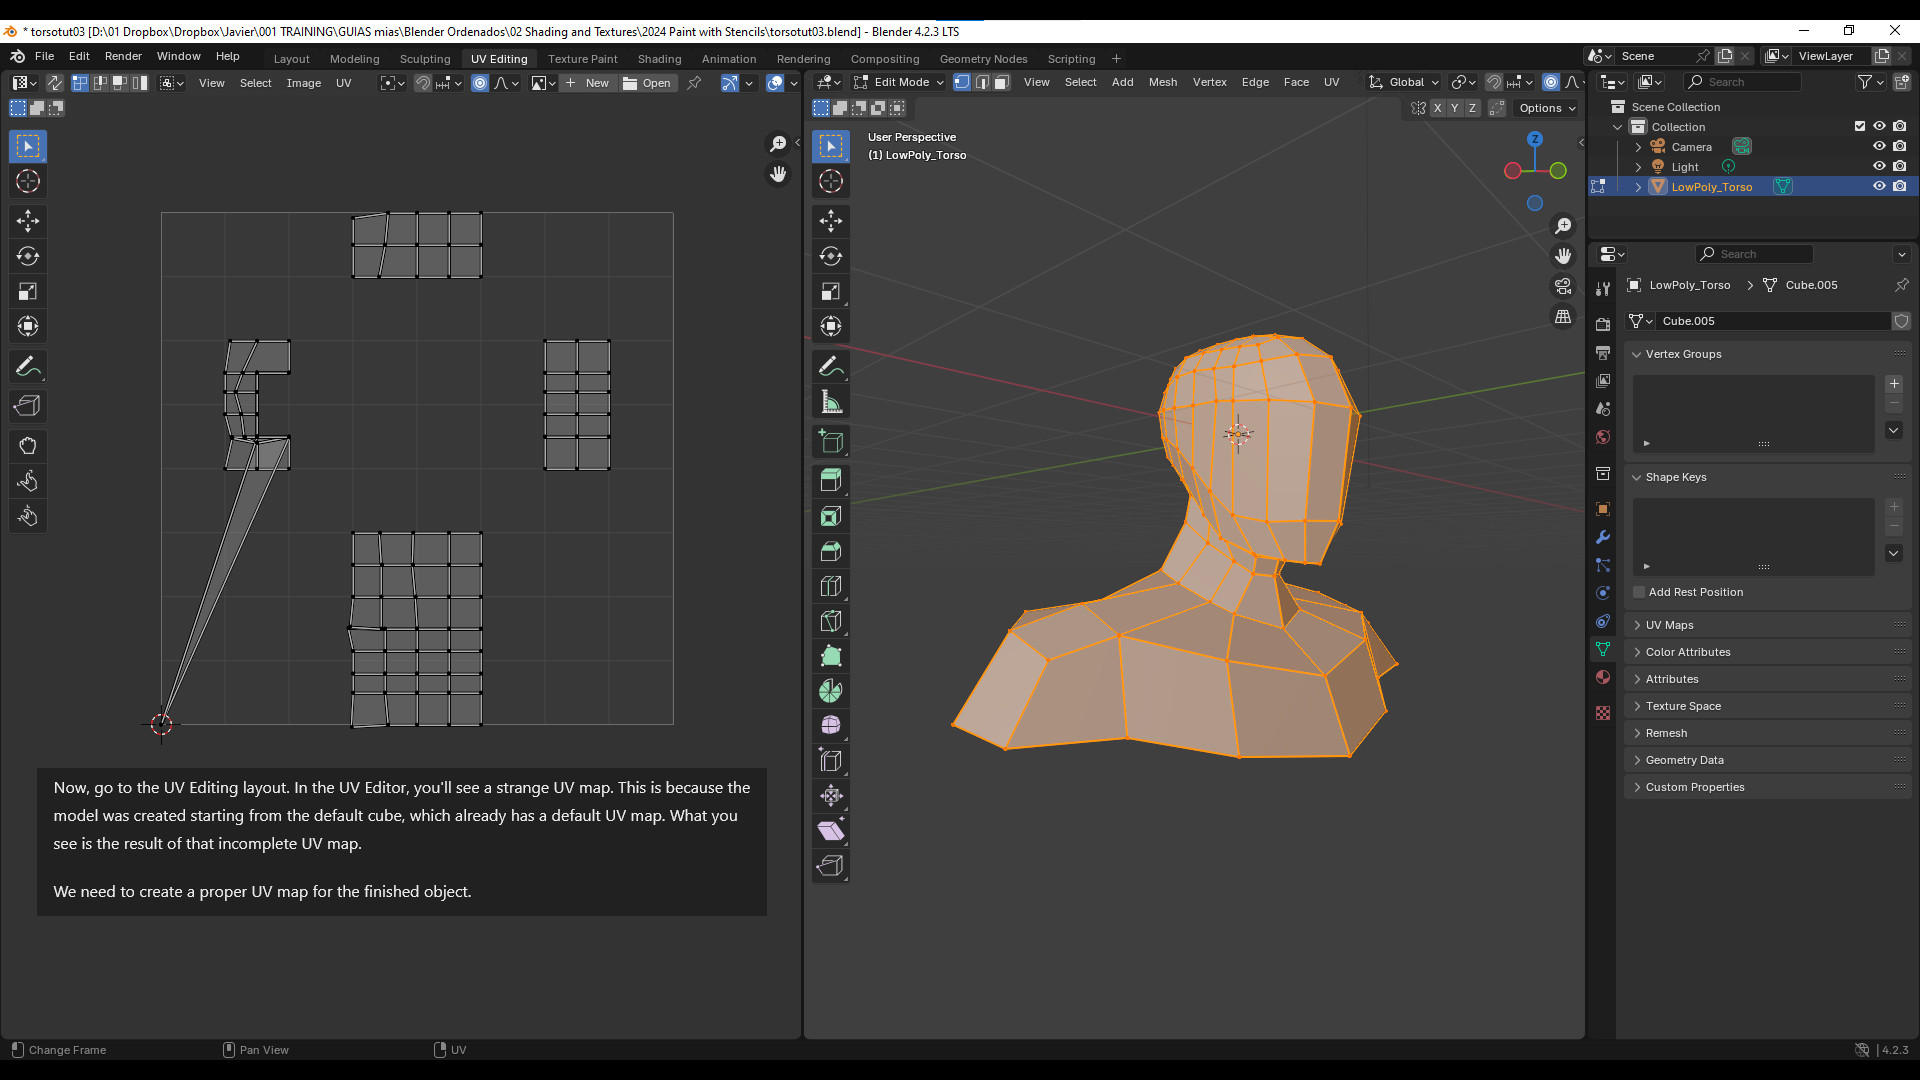Select the Rip Region tool in 3D viewport
Screen dimensions: 1920x1080
click(x=831, y=865)
